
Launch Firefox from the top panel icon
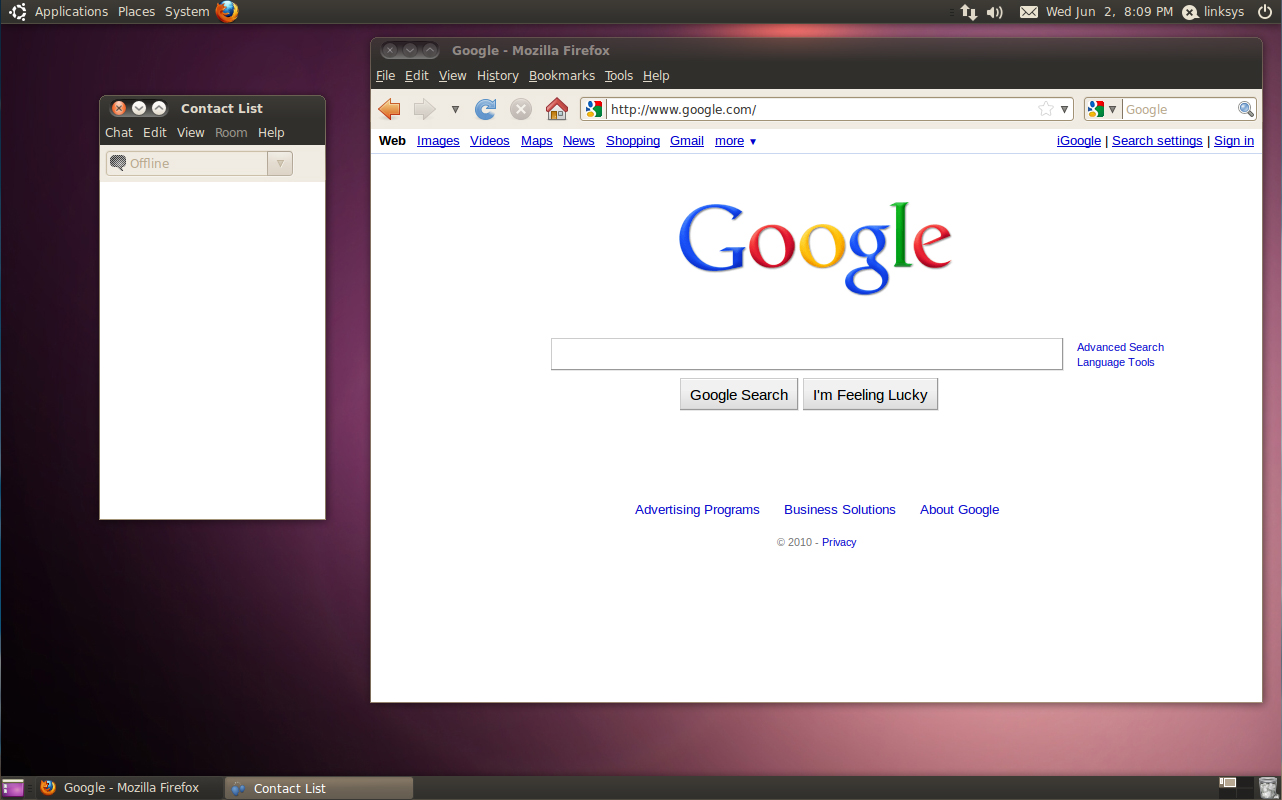click(x=227, y=12)
